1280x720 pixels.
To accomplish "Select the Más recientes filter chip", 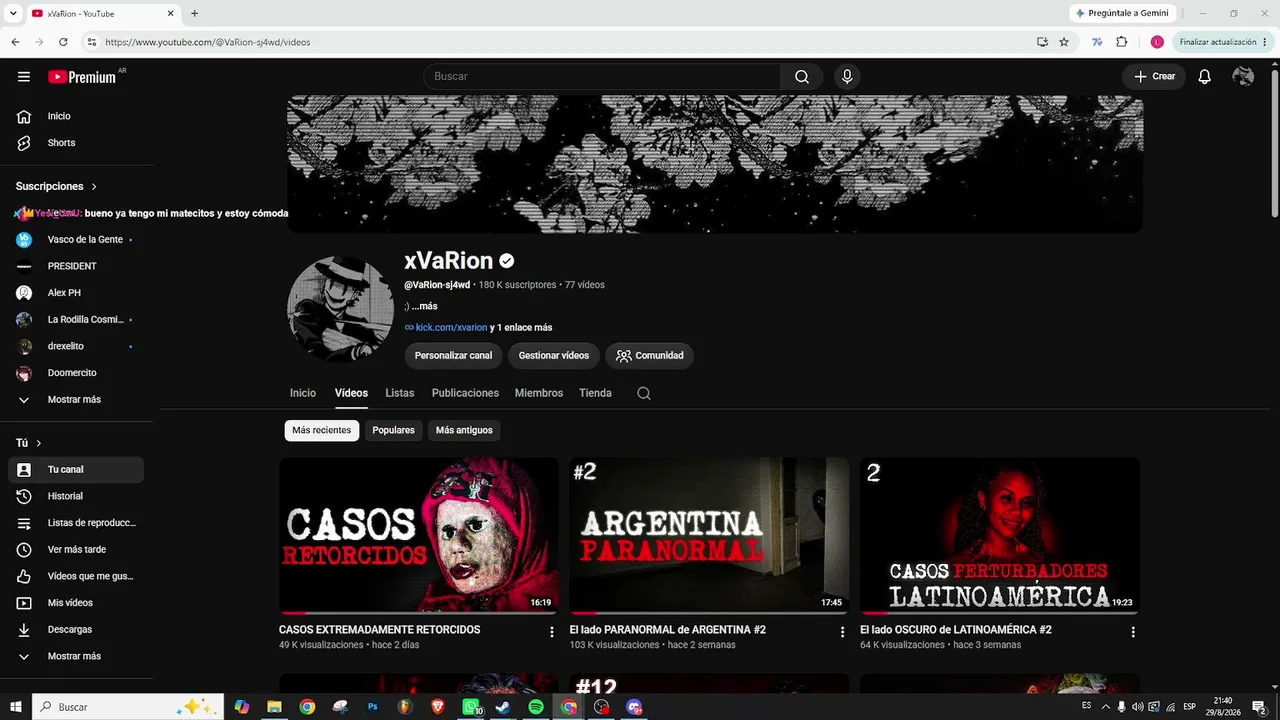I will pos(322,430).
